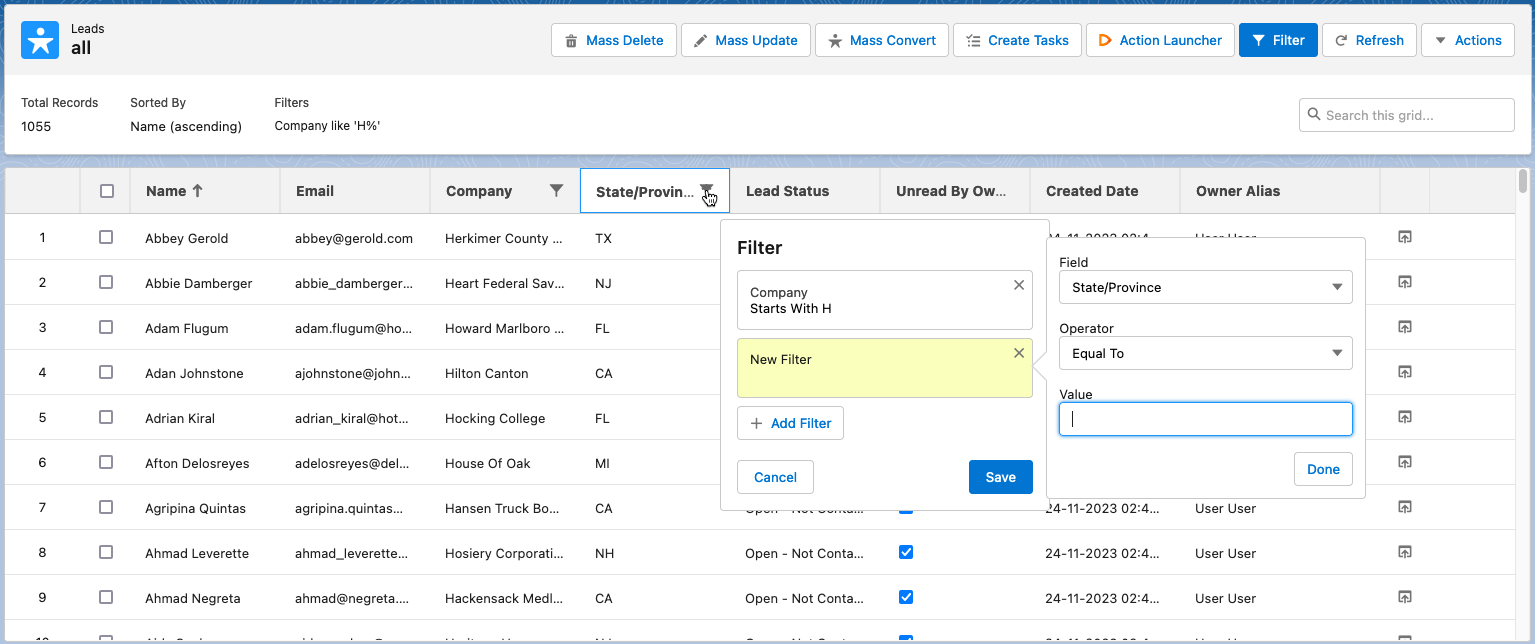
Task: Launch the Action Launcher
Action: 1160,40
